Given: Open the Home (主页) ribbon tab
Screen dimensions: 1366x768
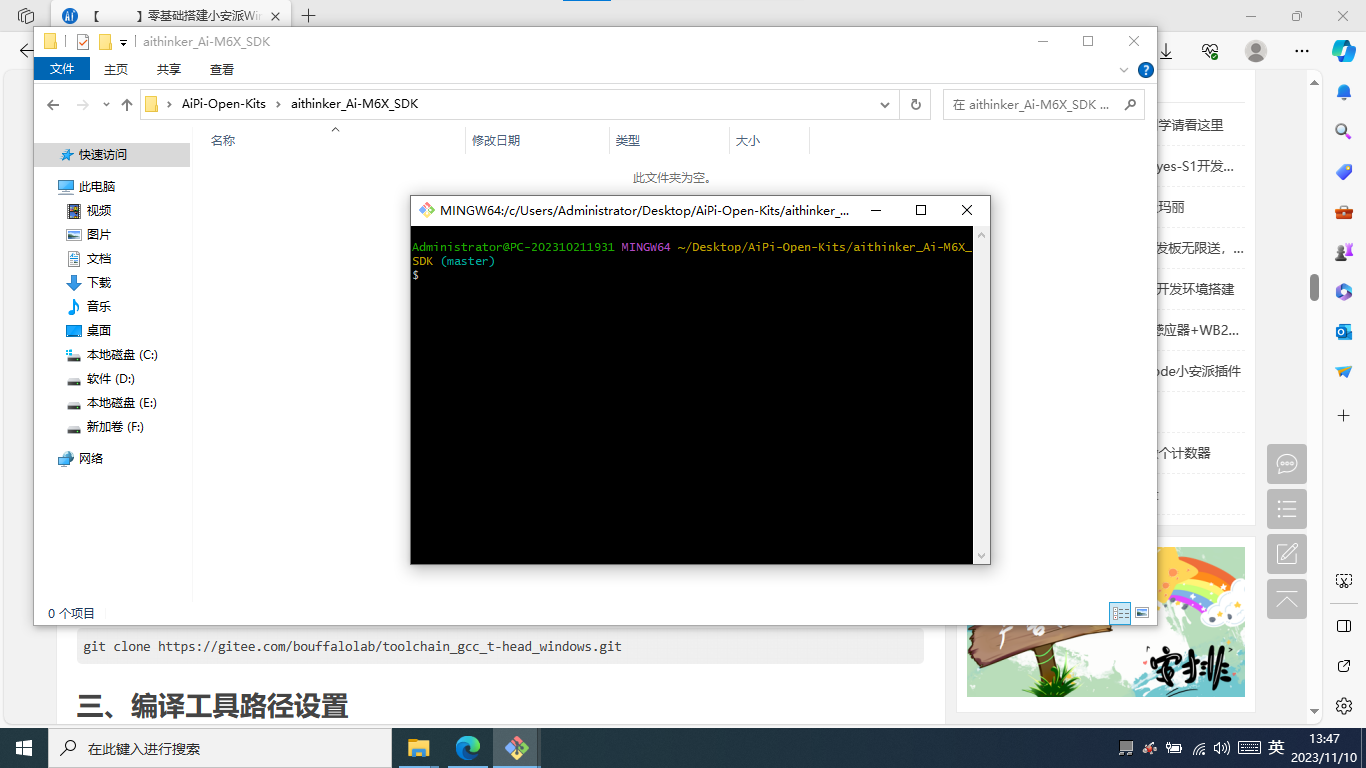Looking at the screenshot, I should click(x=116, y=69).
